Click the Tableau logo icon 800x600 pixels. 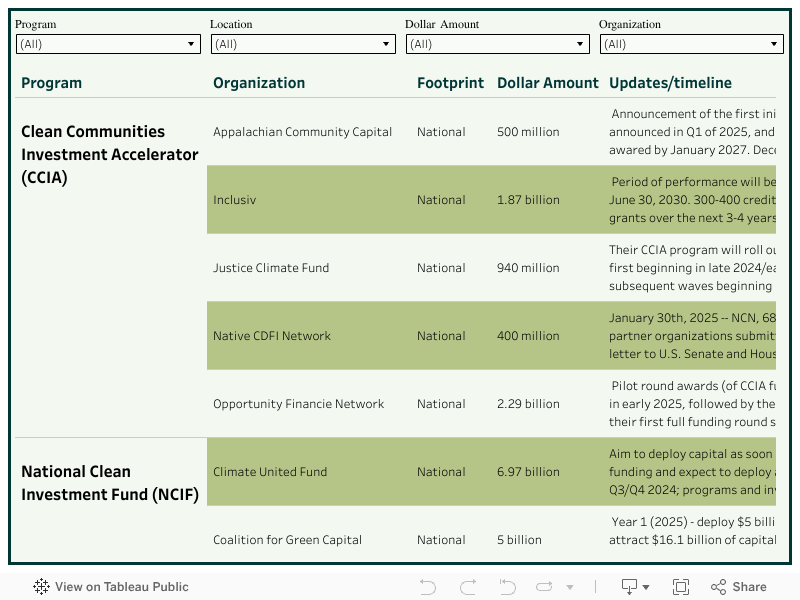coord(42,587)
